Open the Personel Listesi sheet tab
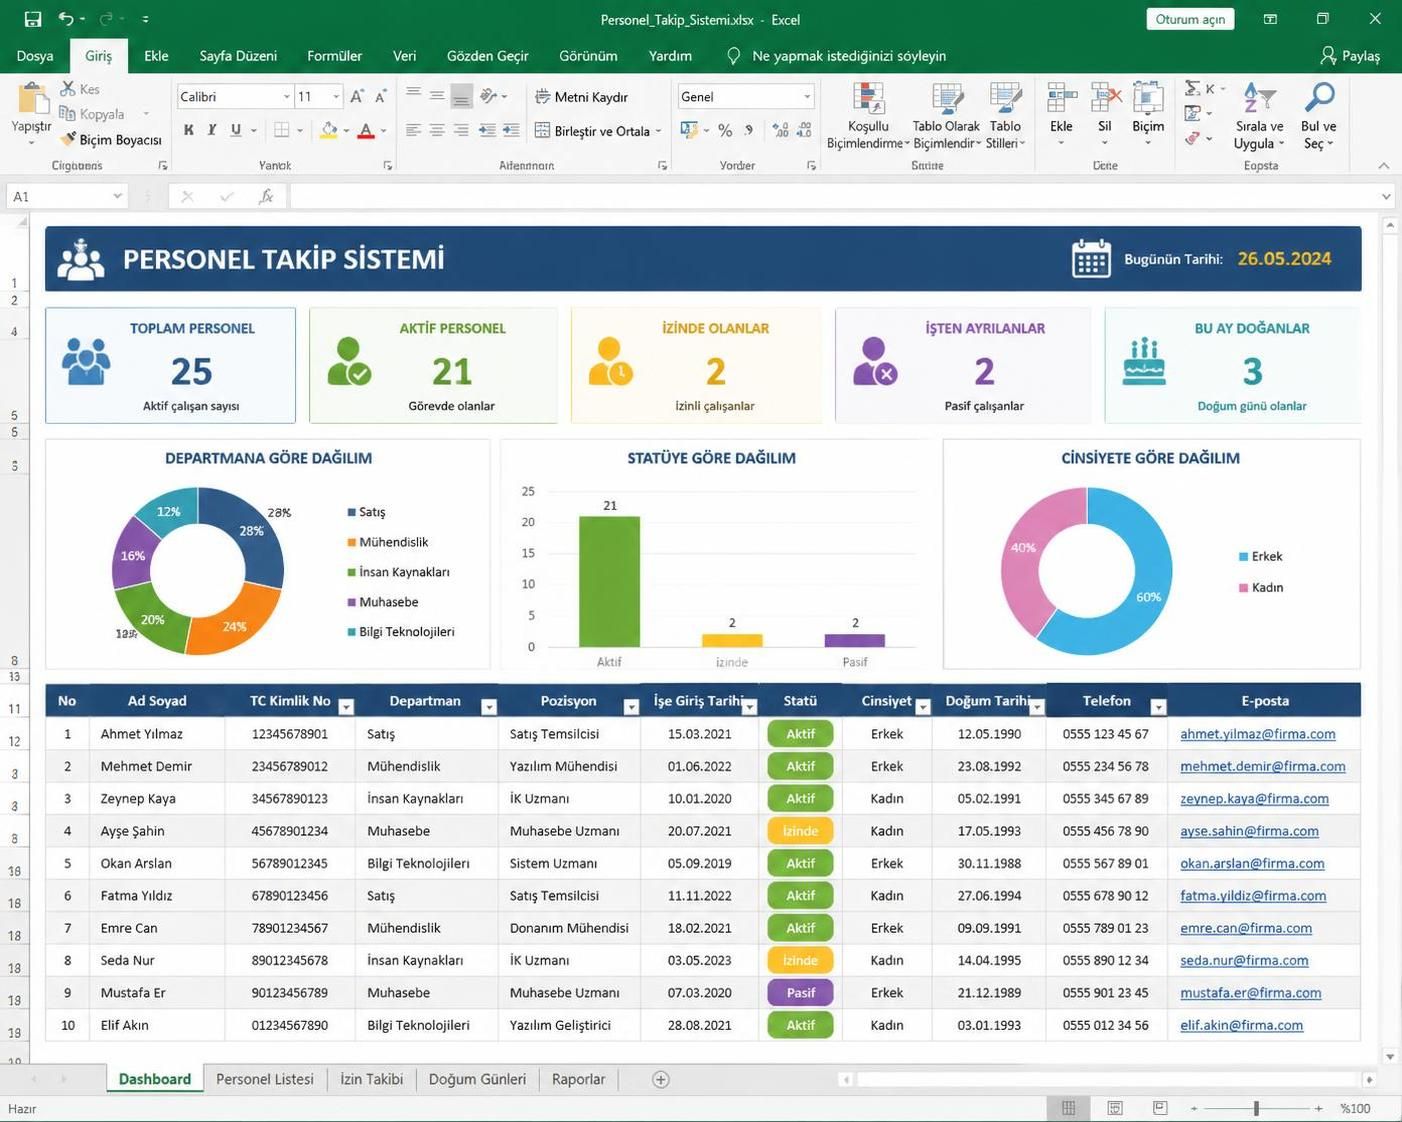 265,1079
